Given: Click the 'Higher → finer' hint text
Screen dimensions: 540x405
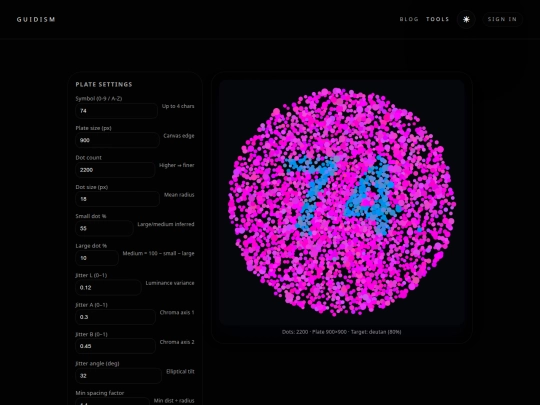Looking at the screenshot, I should click(177, 165).
